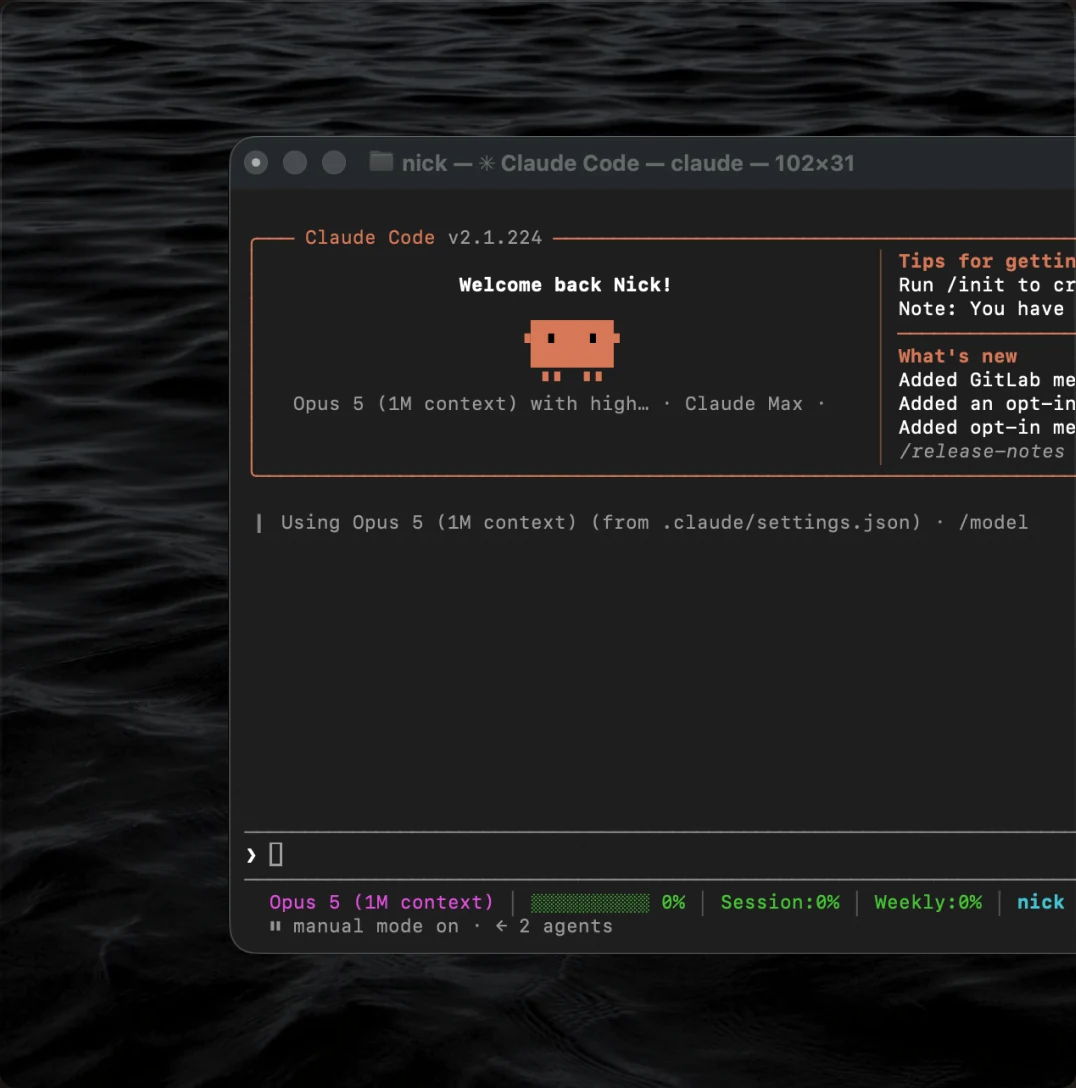This screenshot has height=1088, width=1076.
Task: Click the manual mode pause icon
Action: [275, 926]
